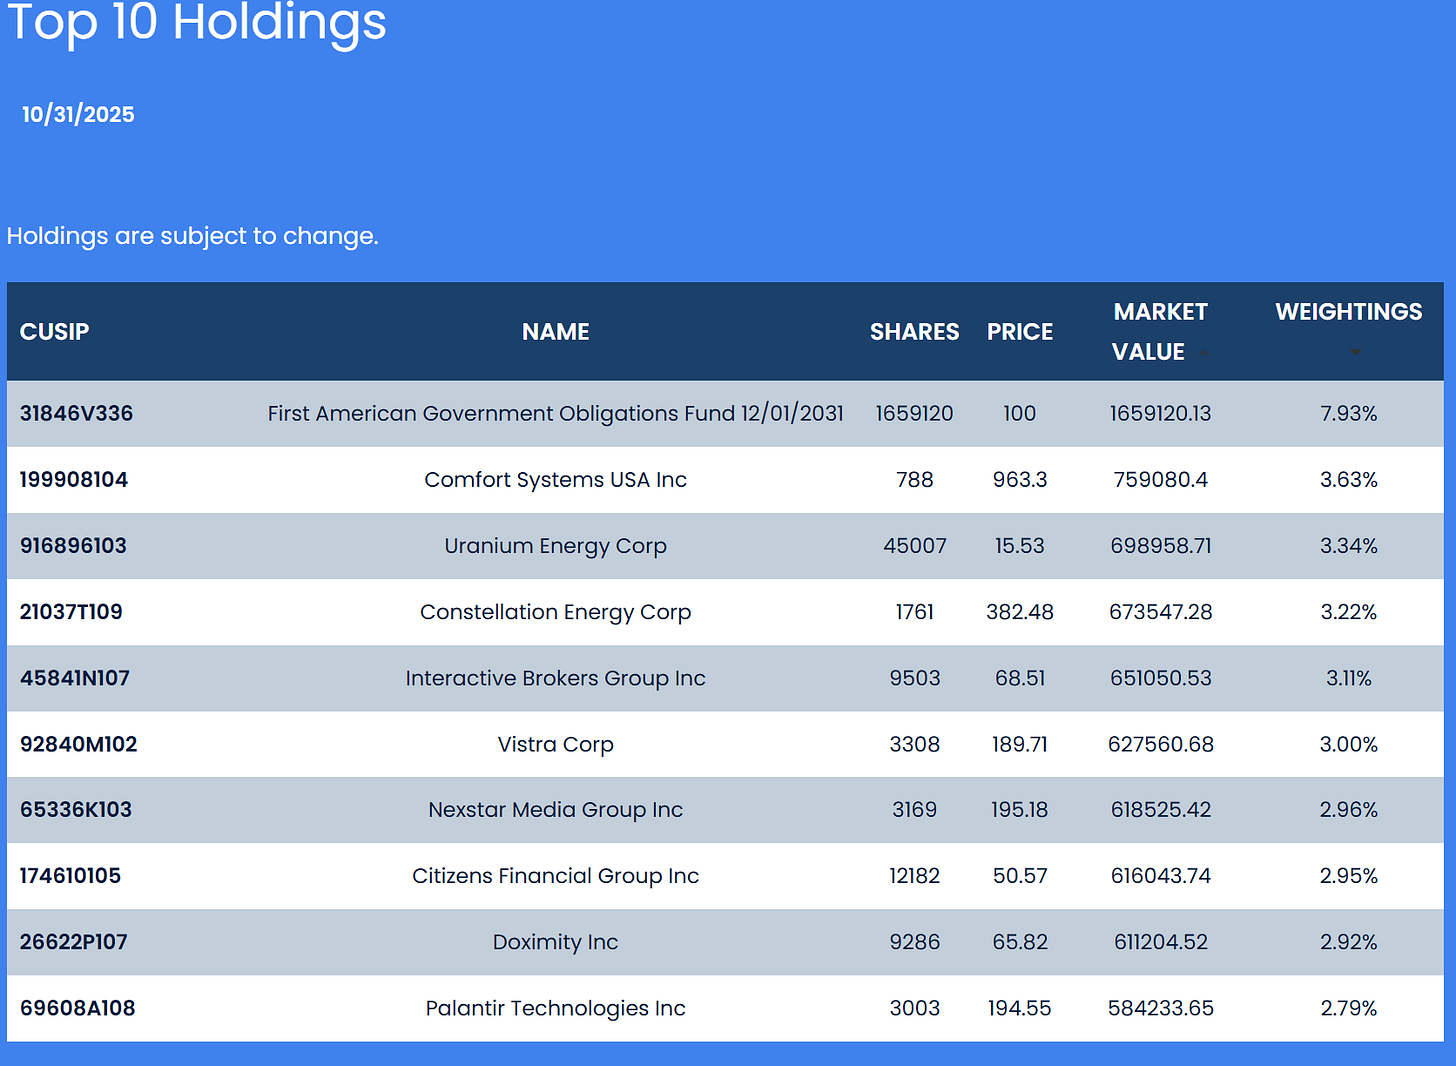
Task: Click market value 1659120.13
Action: coord(1161,414)
